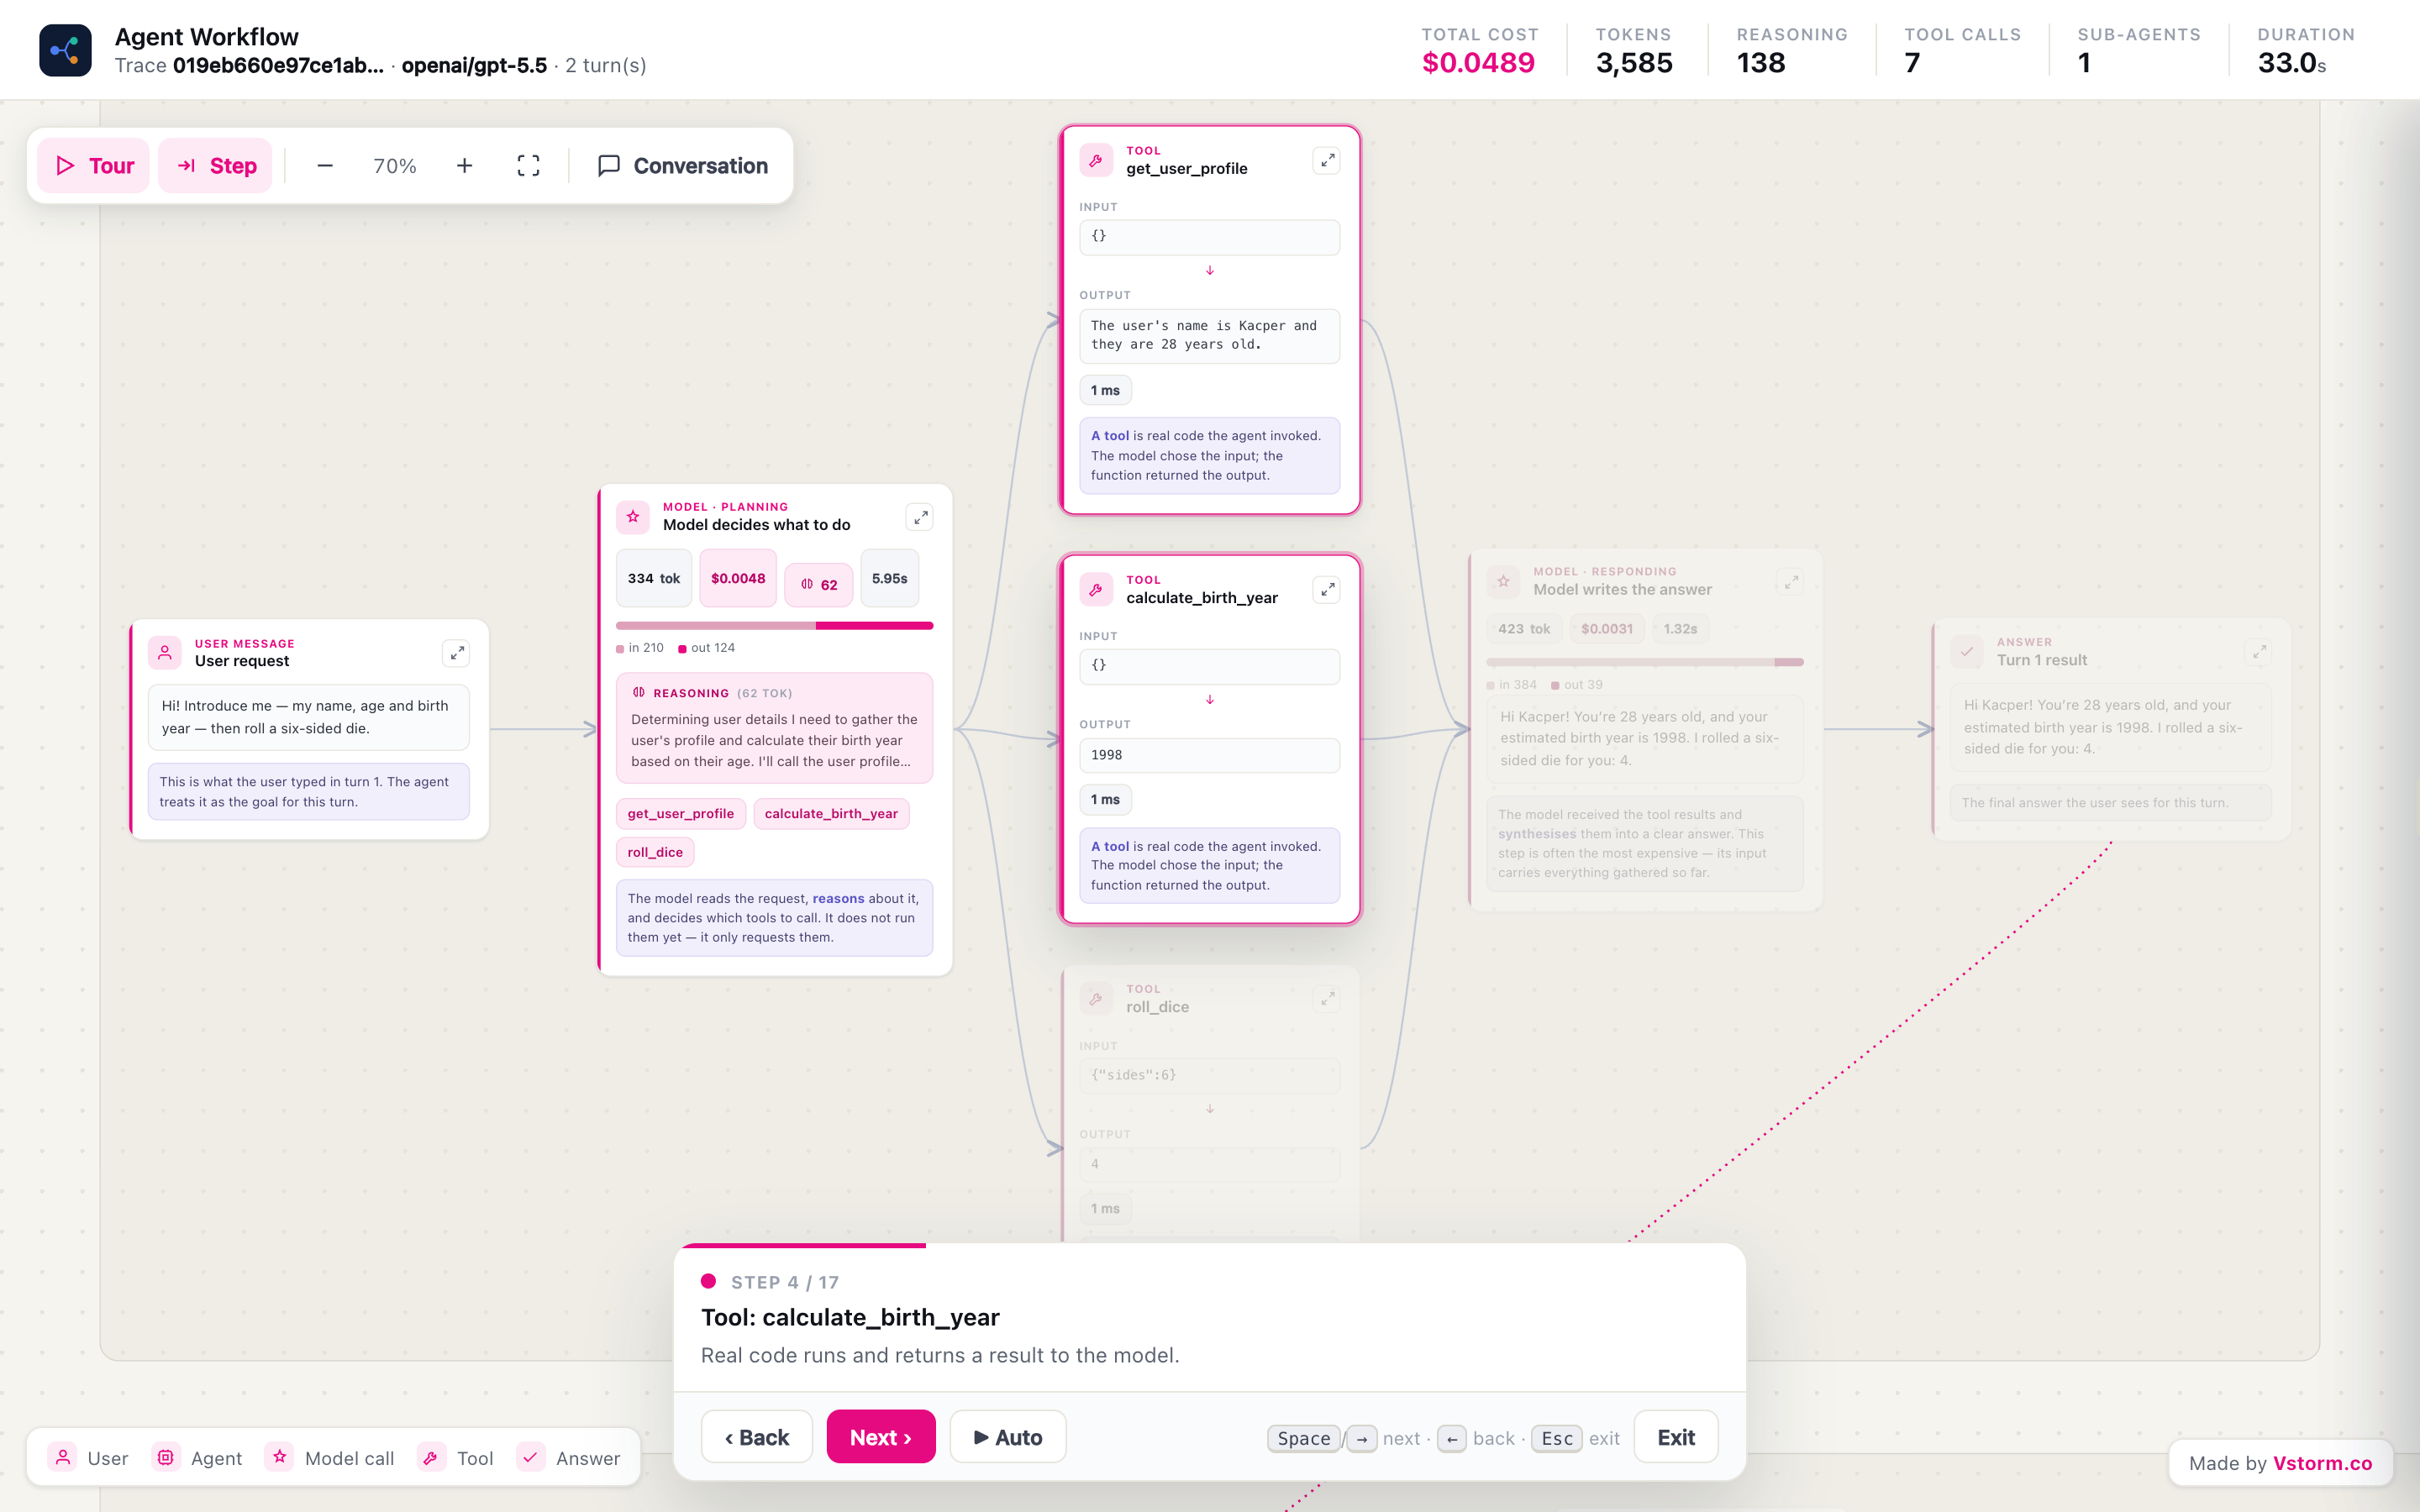Click the Agent Workflow app logo
The width and height of the screenshot is (2420, 1512).
pyautogui.click(x=65, y=50)
